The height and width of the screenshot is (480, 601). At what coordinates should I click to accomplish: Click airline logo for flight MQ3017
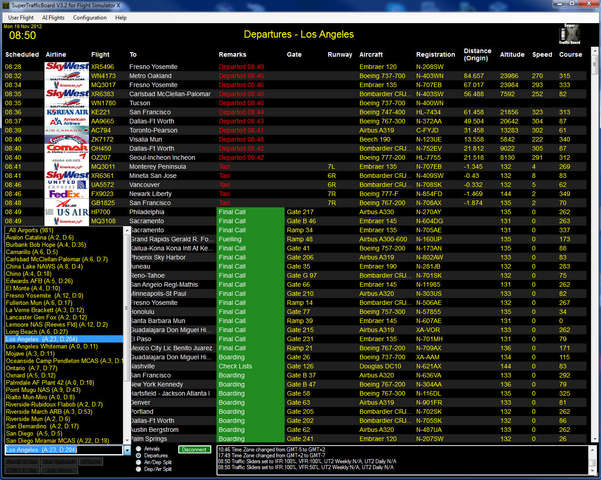point(67,85)
